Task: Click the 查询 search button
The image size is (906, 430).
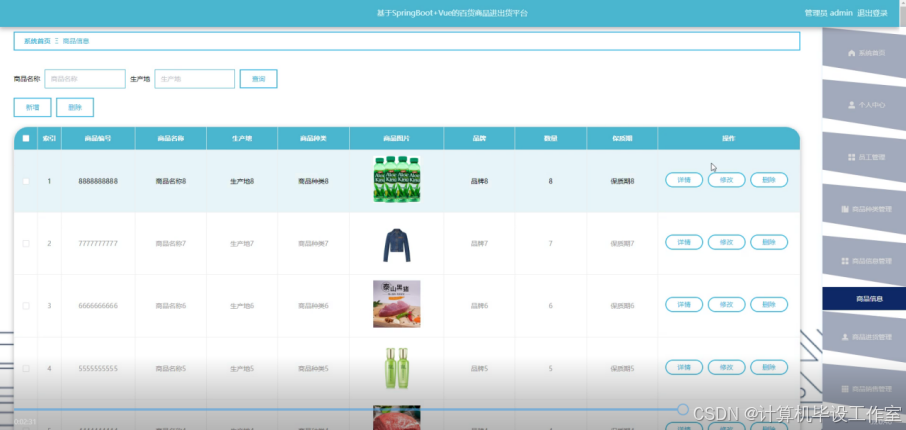Action: coord(258,79)
